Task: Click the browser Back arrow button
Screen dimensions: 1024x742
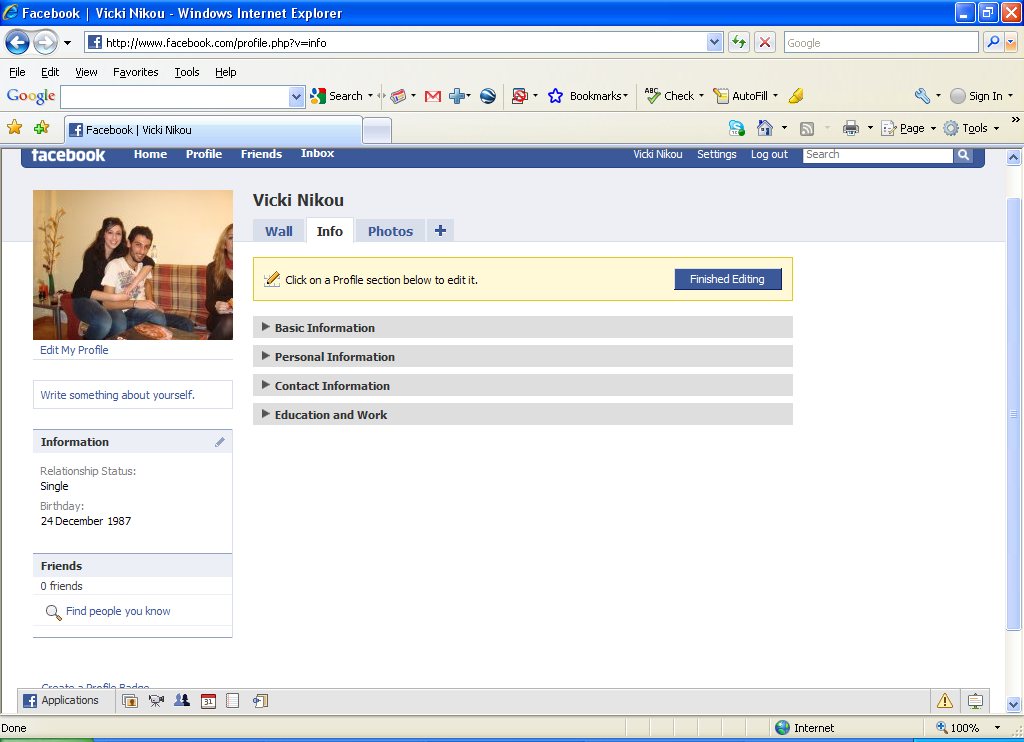Action: [17, 43]
